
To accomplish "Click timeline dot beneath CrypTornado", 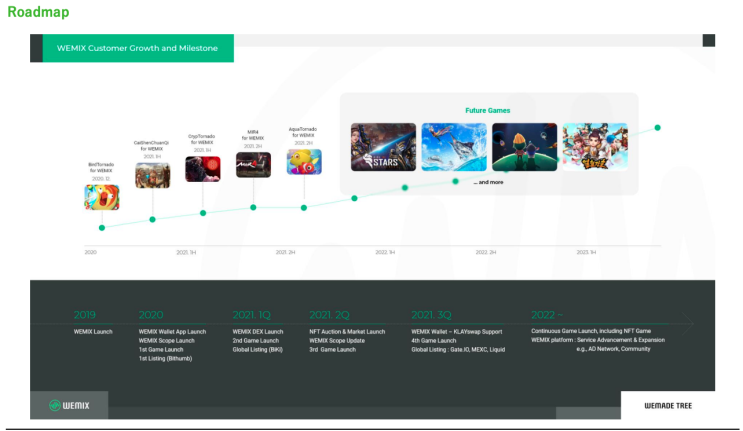I will tap(203, 213).
